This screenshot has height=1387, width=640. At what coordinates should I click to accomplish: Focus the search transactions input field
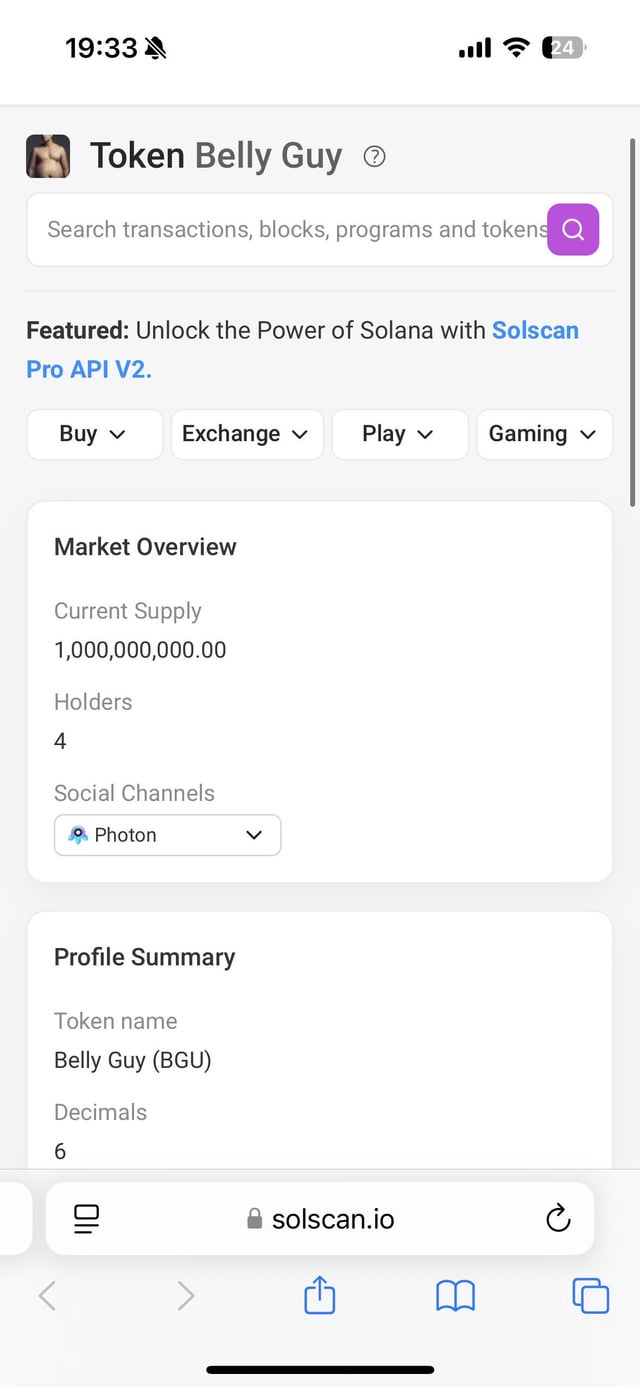click(x=290, y=230)
